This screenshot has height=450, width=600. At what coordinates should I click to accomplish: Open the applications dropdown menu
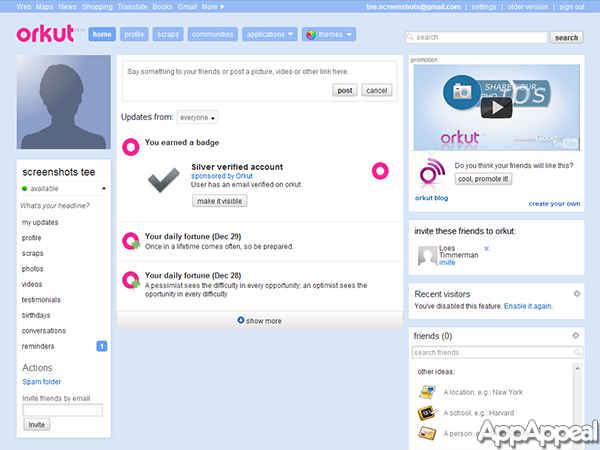point(269,34)
